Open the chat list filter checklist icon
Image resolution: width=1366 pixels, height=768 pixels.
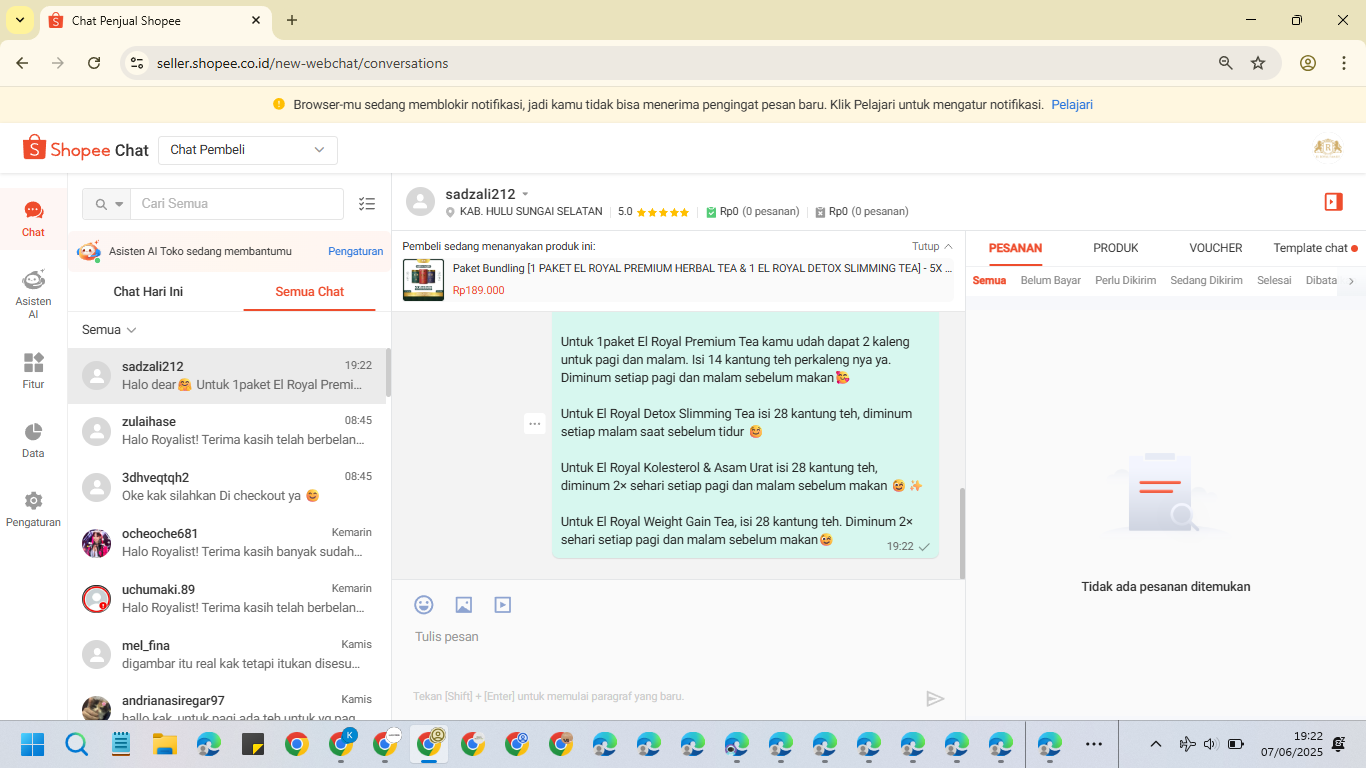click(x=367, y=204)
